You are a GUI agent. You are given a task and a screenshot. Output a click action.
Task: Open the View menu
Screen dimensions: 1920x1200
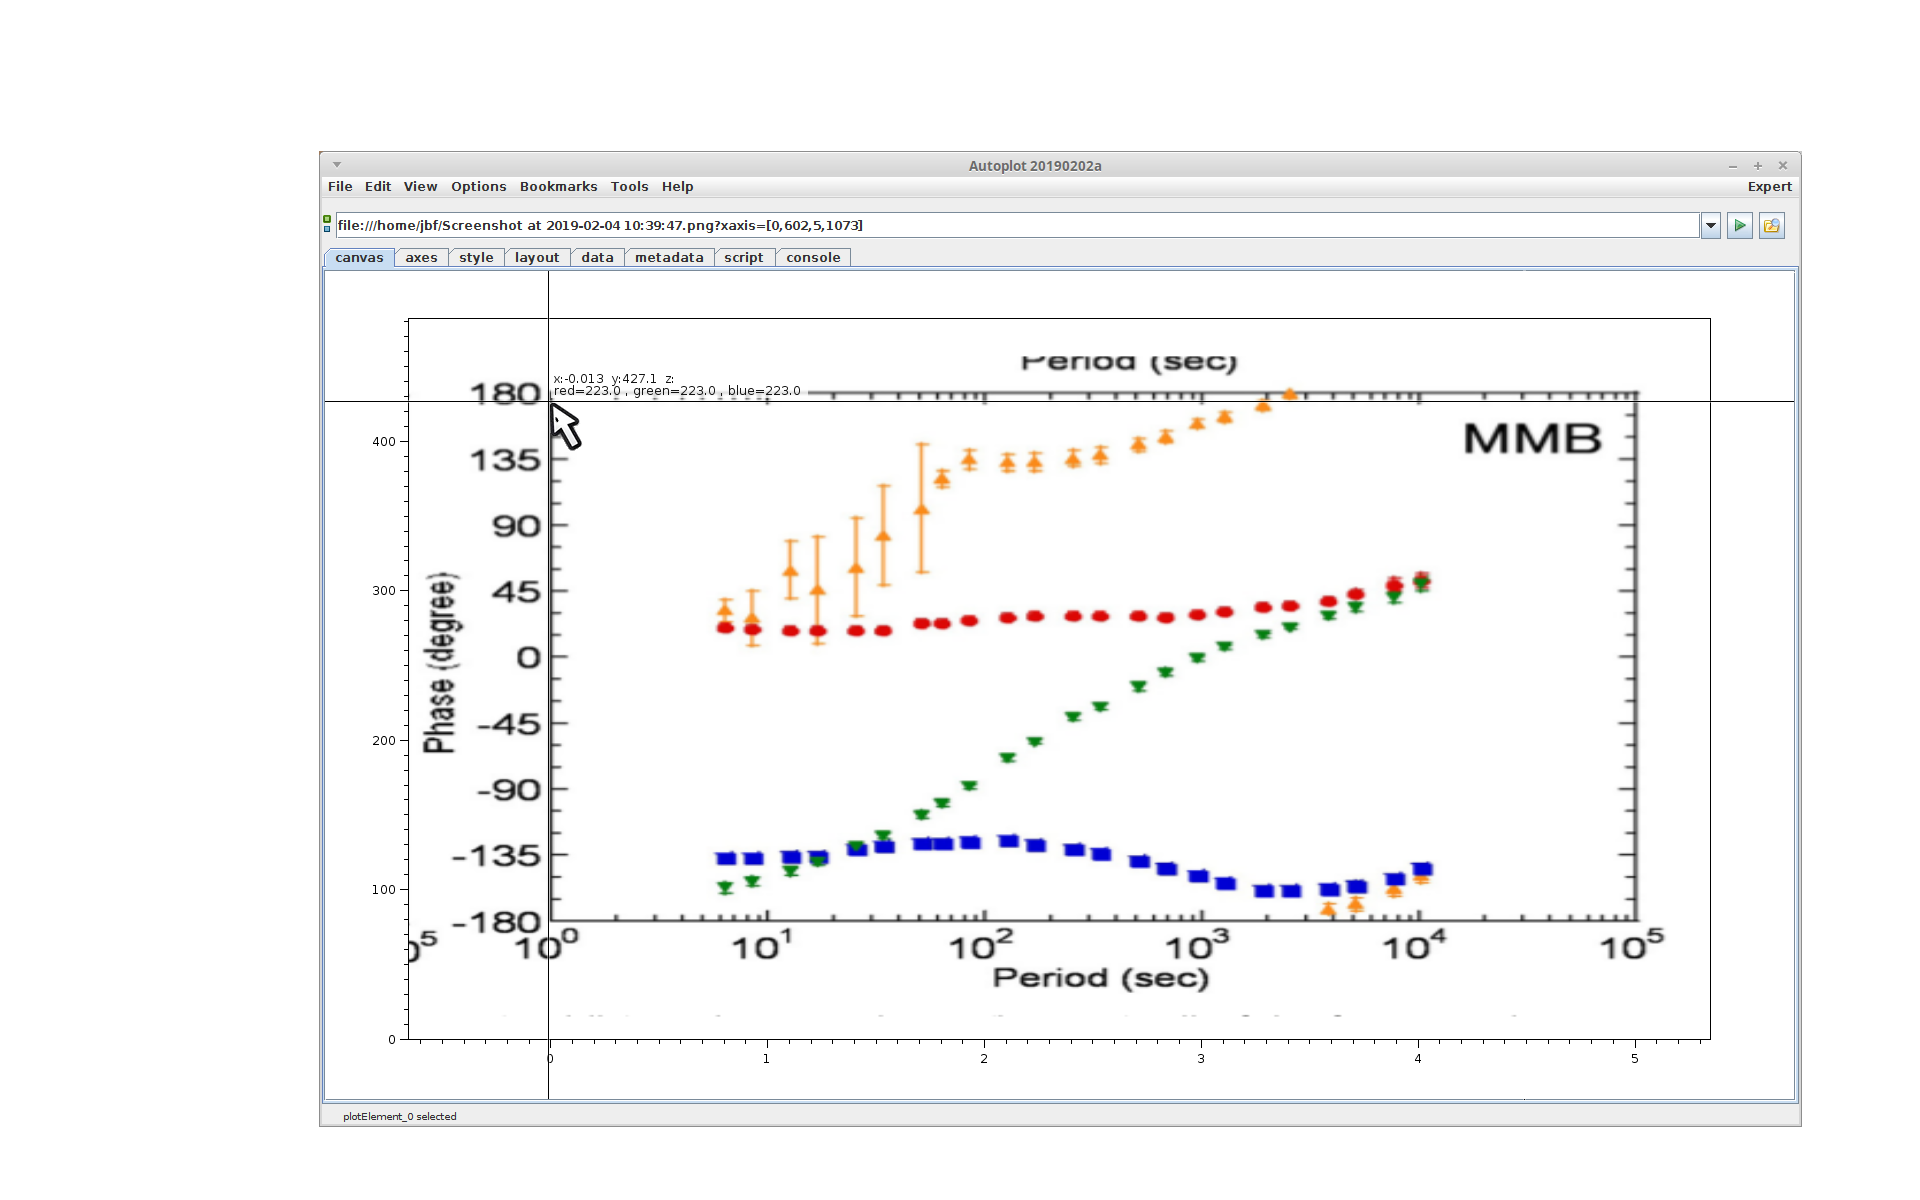(420, 187)
